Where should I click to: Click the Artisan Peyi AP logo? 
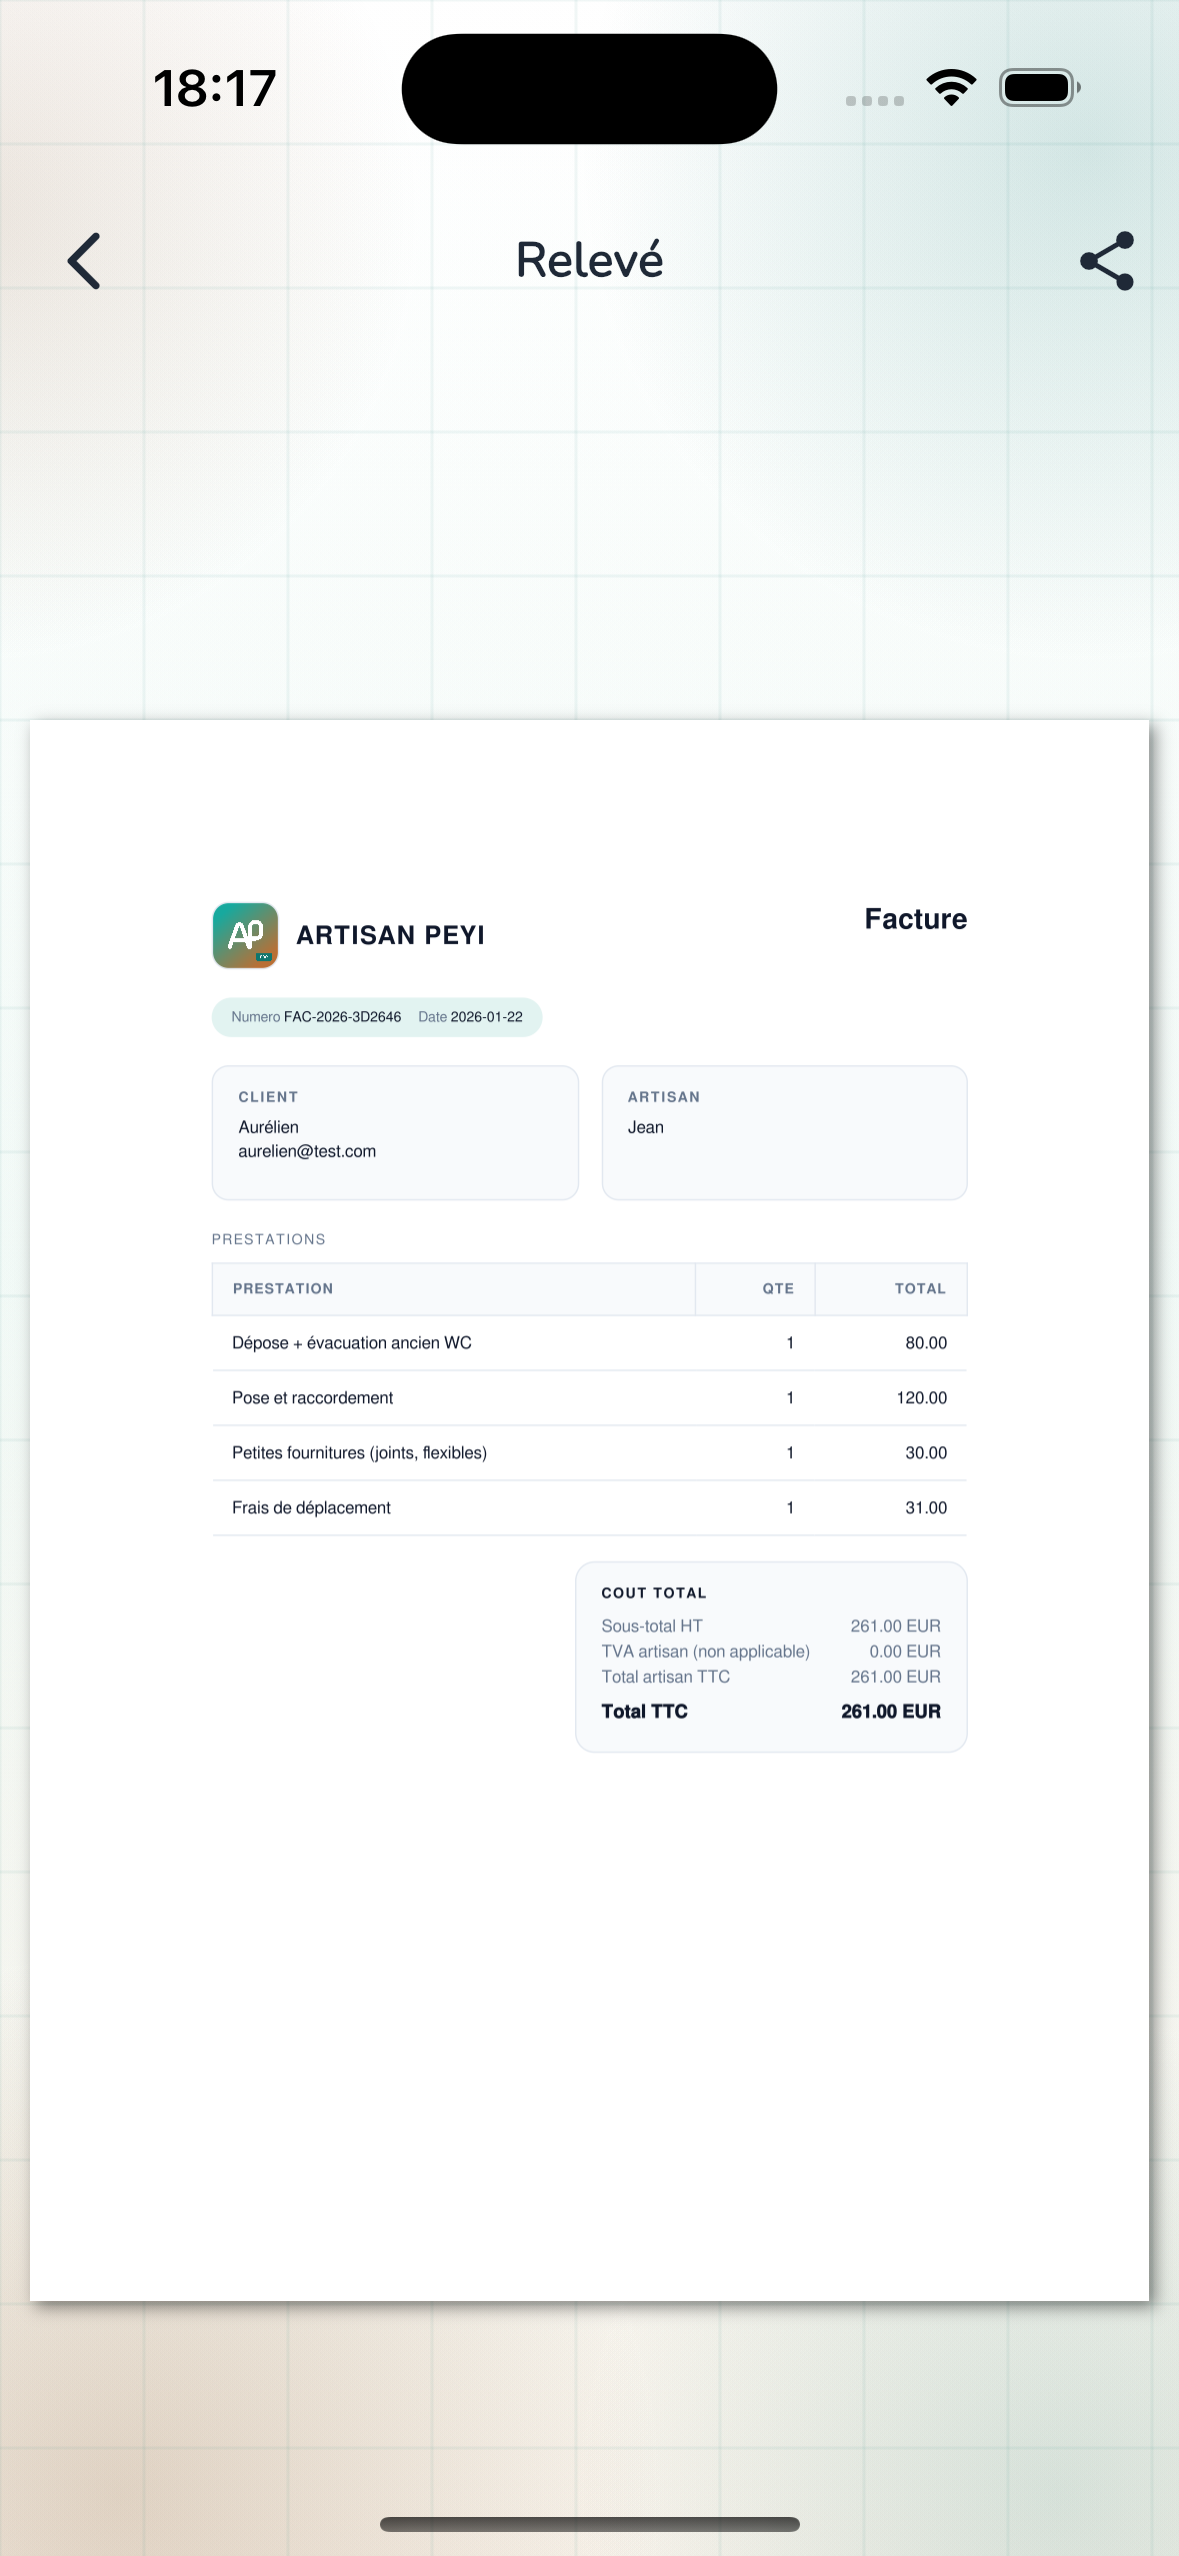pos(245,935)
